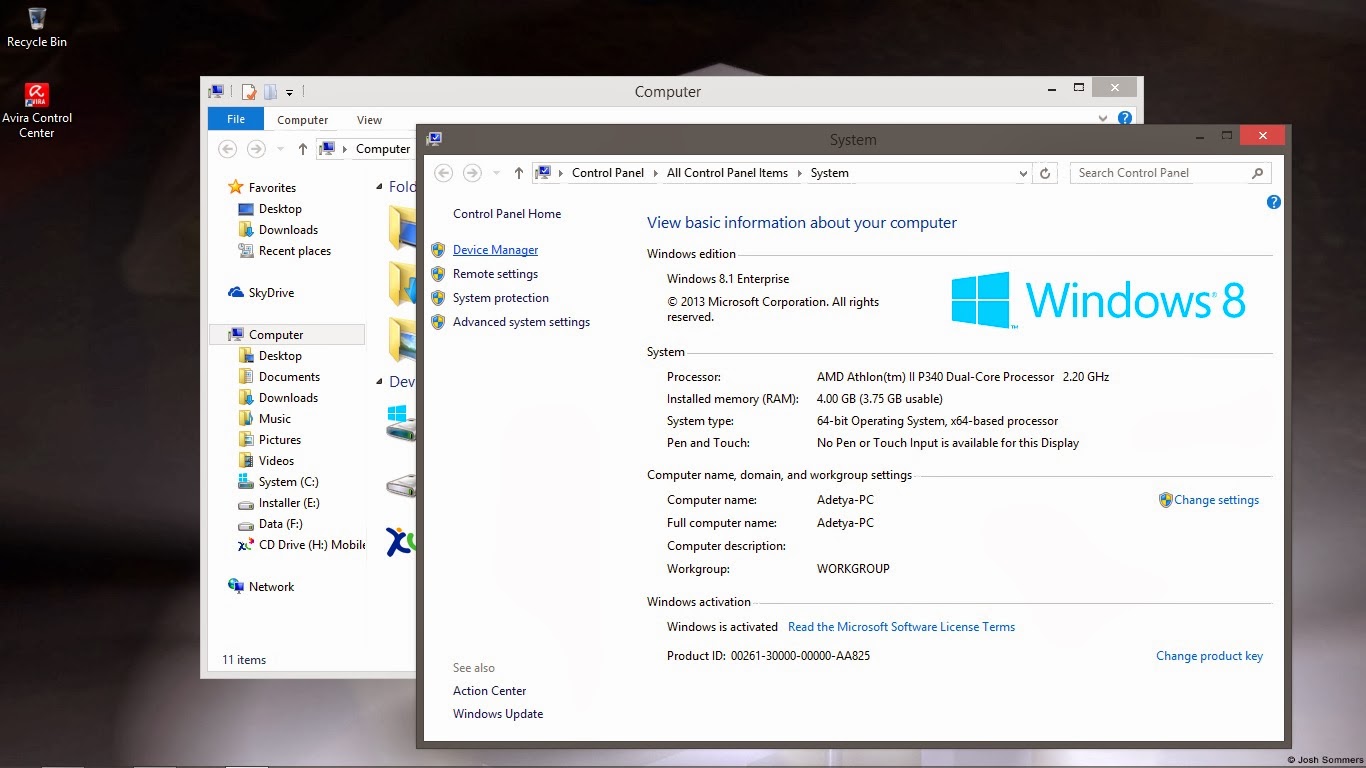Open the arrow after All Control Panel Items
This screenshot has width=1366, height=768.
click(800, 173)
